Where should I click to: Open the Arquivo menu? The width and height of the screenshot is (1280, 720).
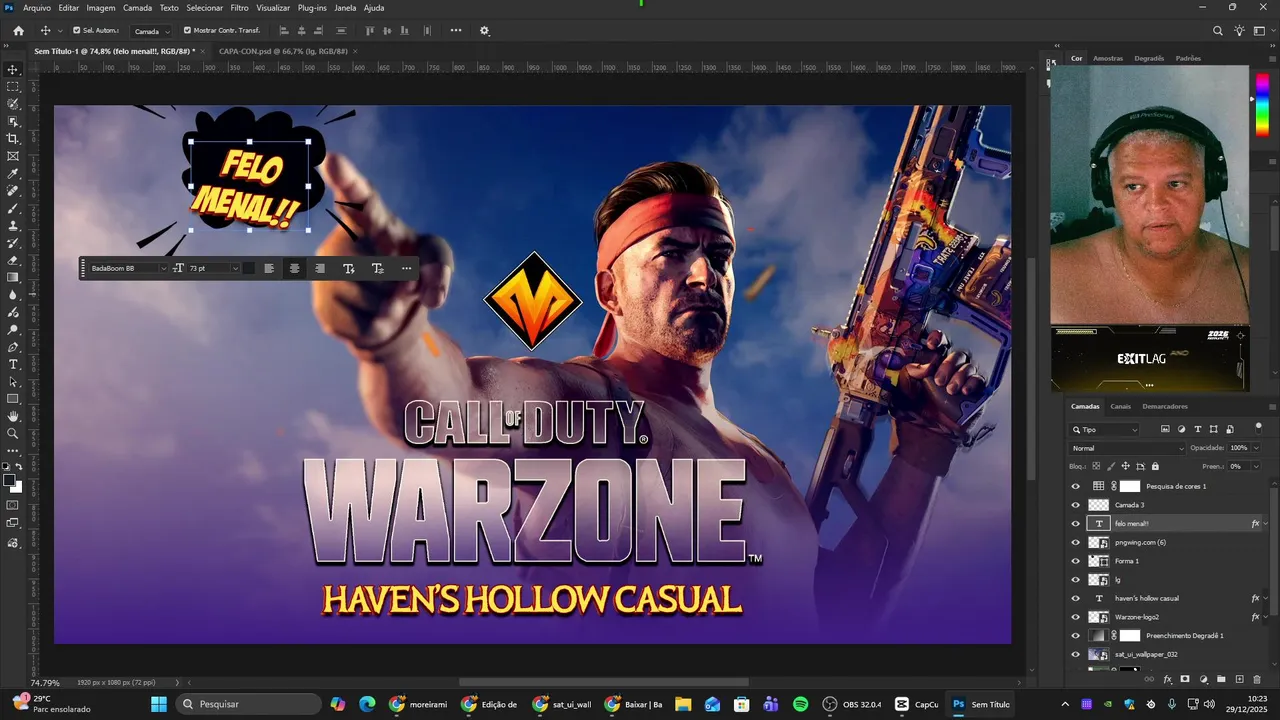[37, 7]
